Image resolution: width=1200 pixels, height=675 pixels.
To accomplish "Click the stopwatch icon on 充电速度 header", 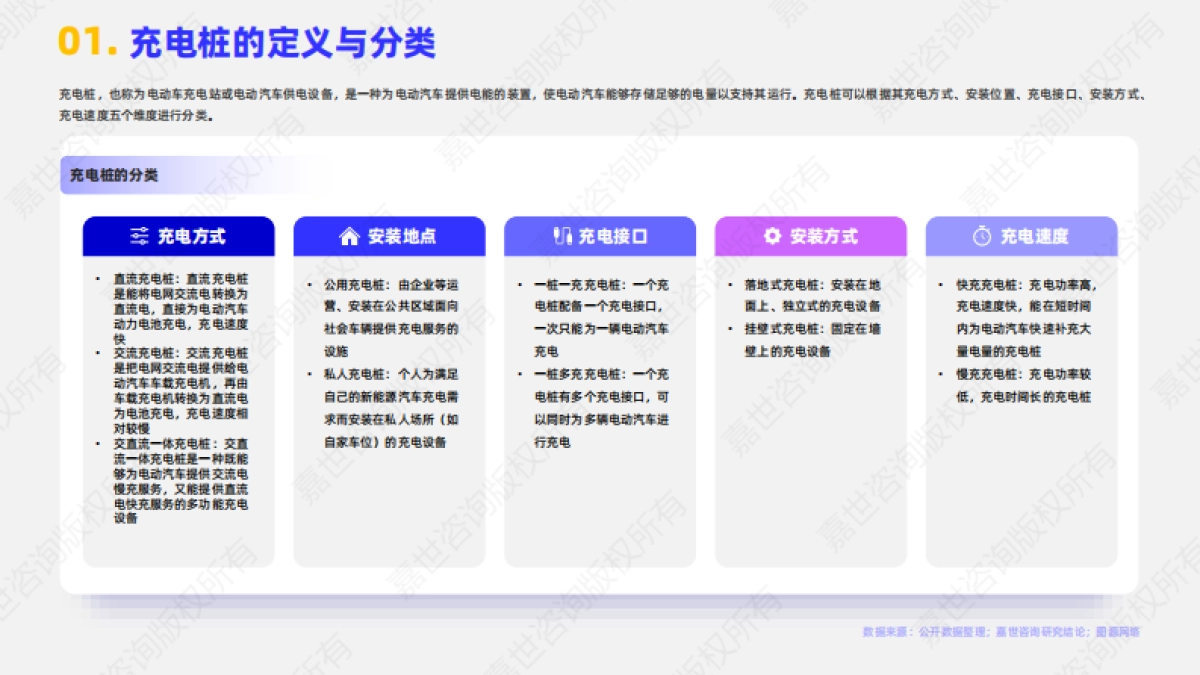I will (981, 237).
